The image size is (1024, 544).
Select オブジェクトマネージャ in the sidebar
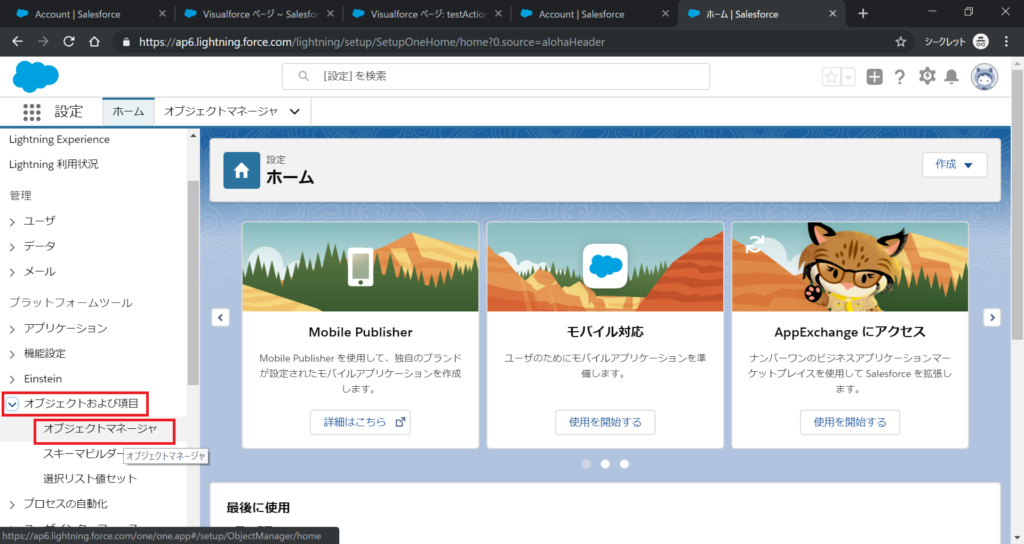point(100,429)
